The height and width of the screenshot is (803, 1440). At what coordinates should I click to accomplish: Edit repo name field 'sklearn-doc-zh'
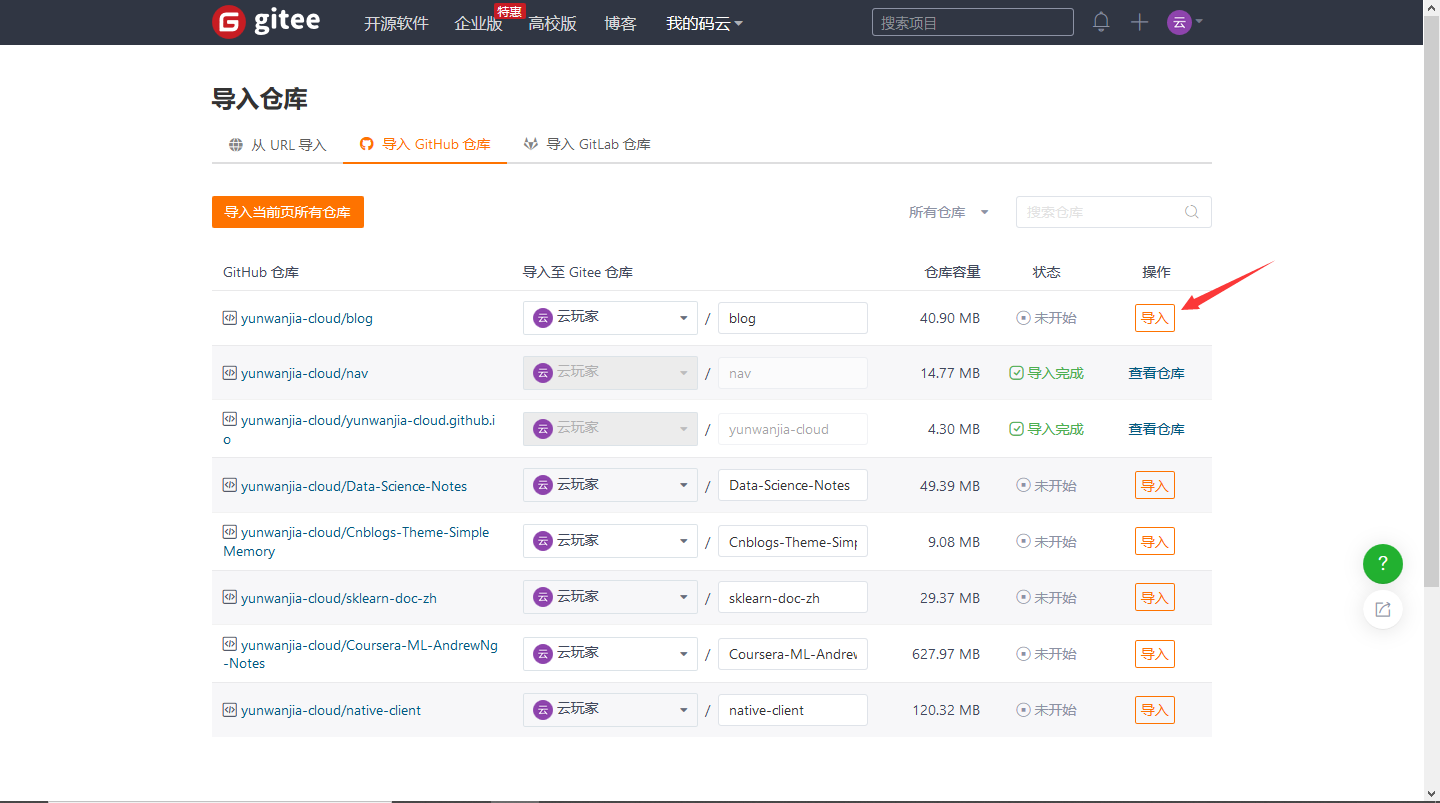click(x=793, y=598)
